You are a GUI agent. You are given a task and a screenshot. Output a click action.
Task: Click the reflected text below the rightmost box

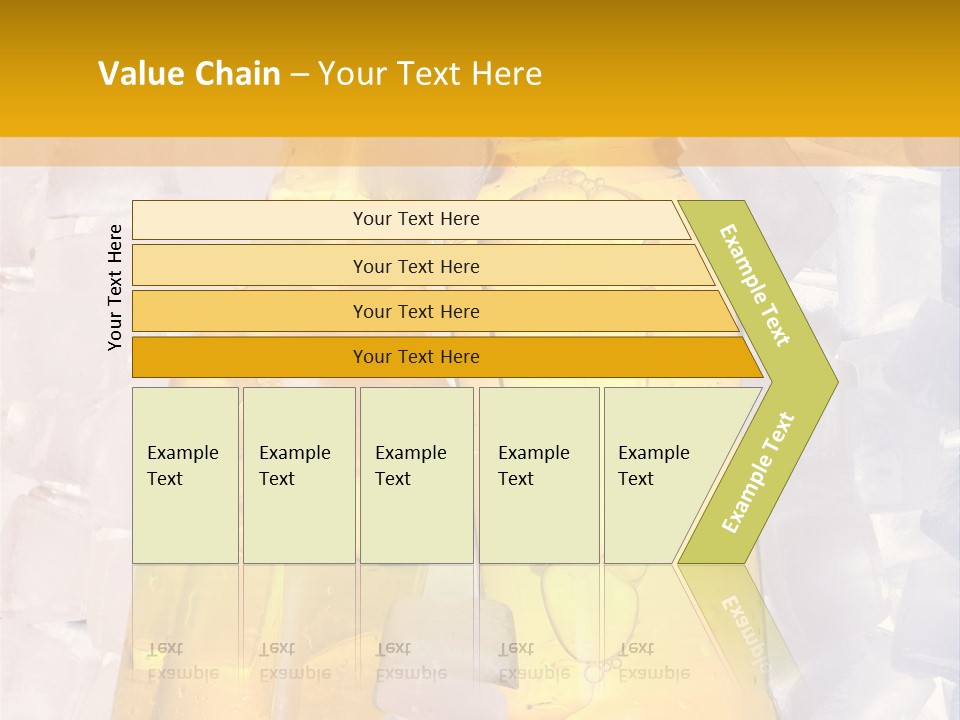(654, 662)
